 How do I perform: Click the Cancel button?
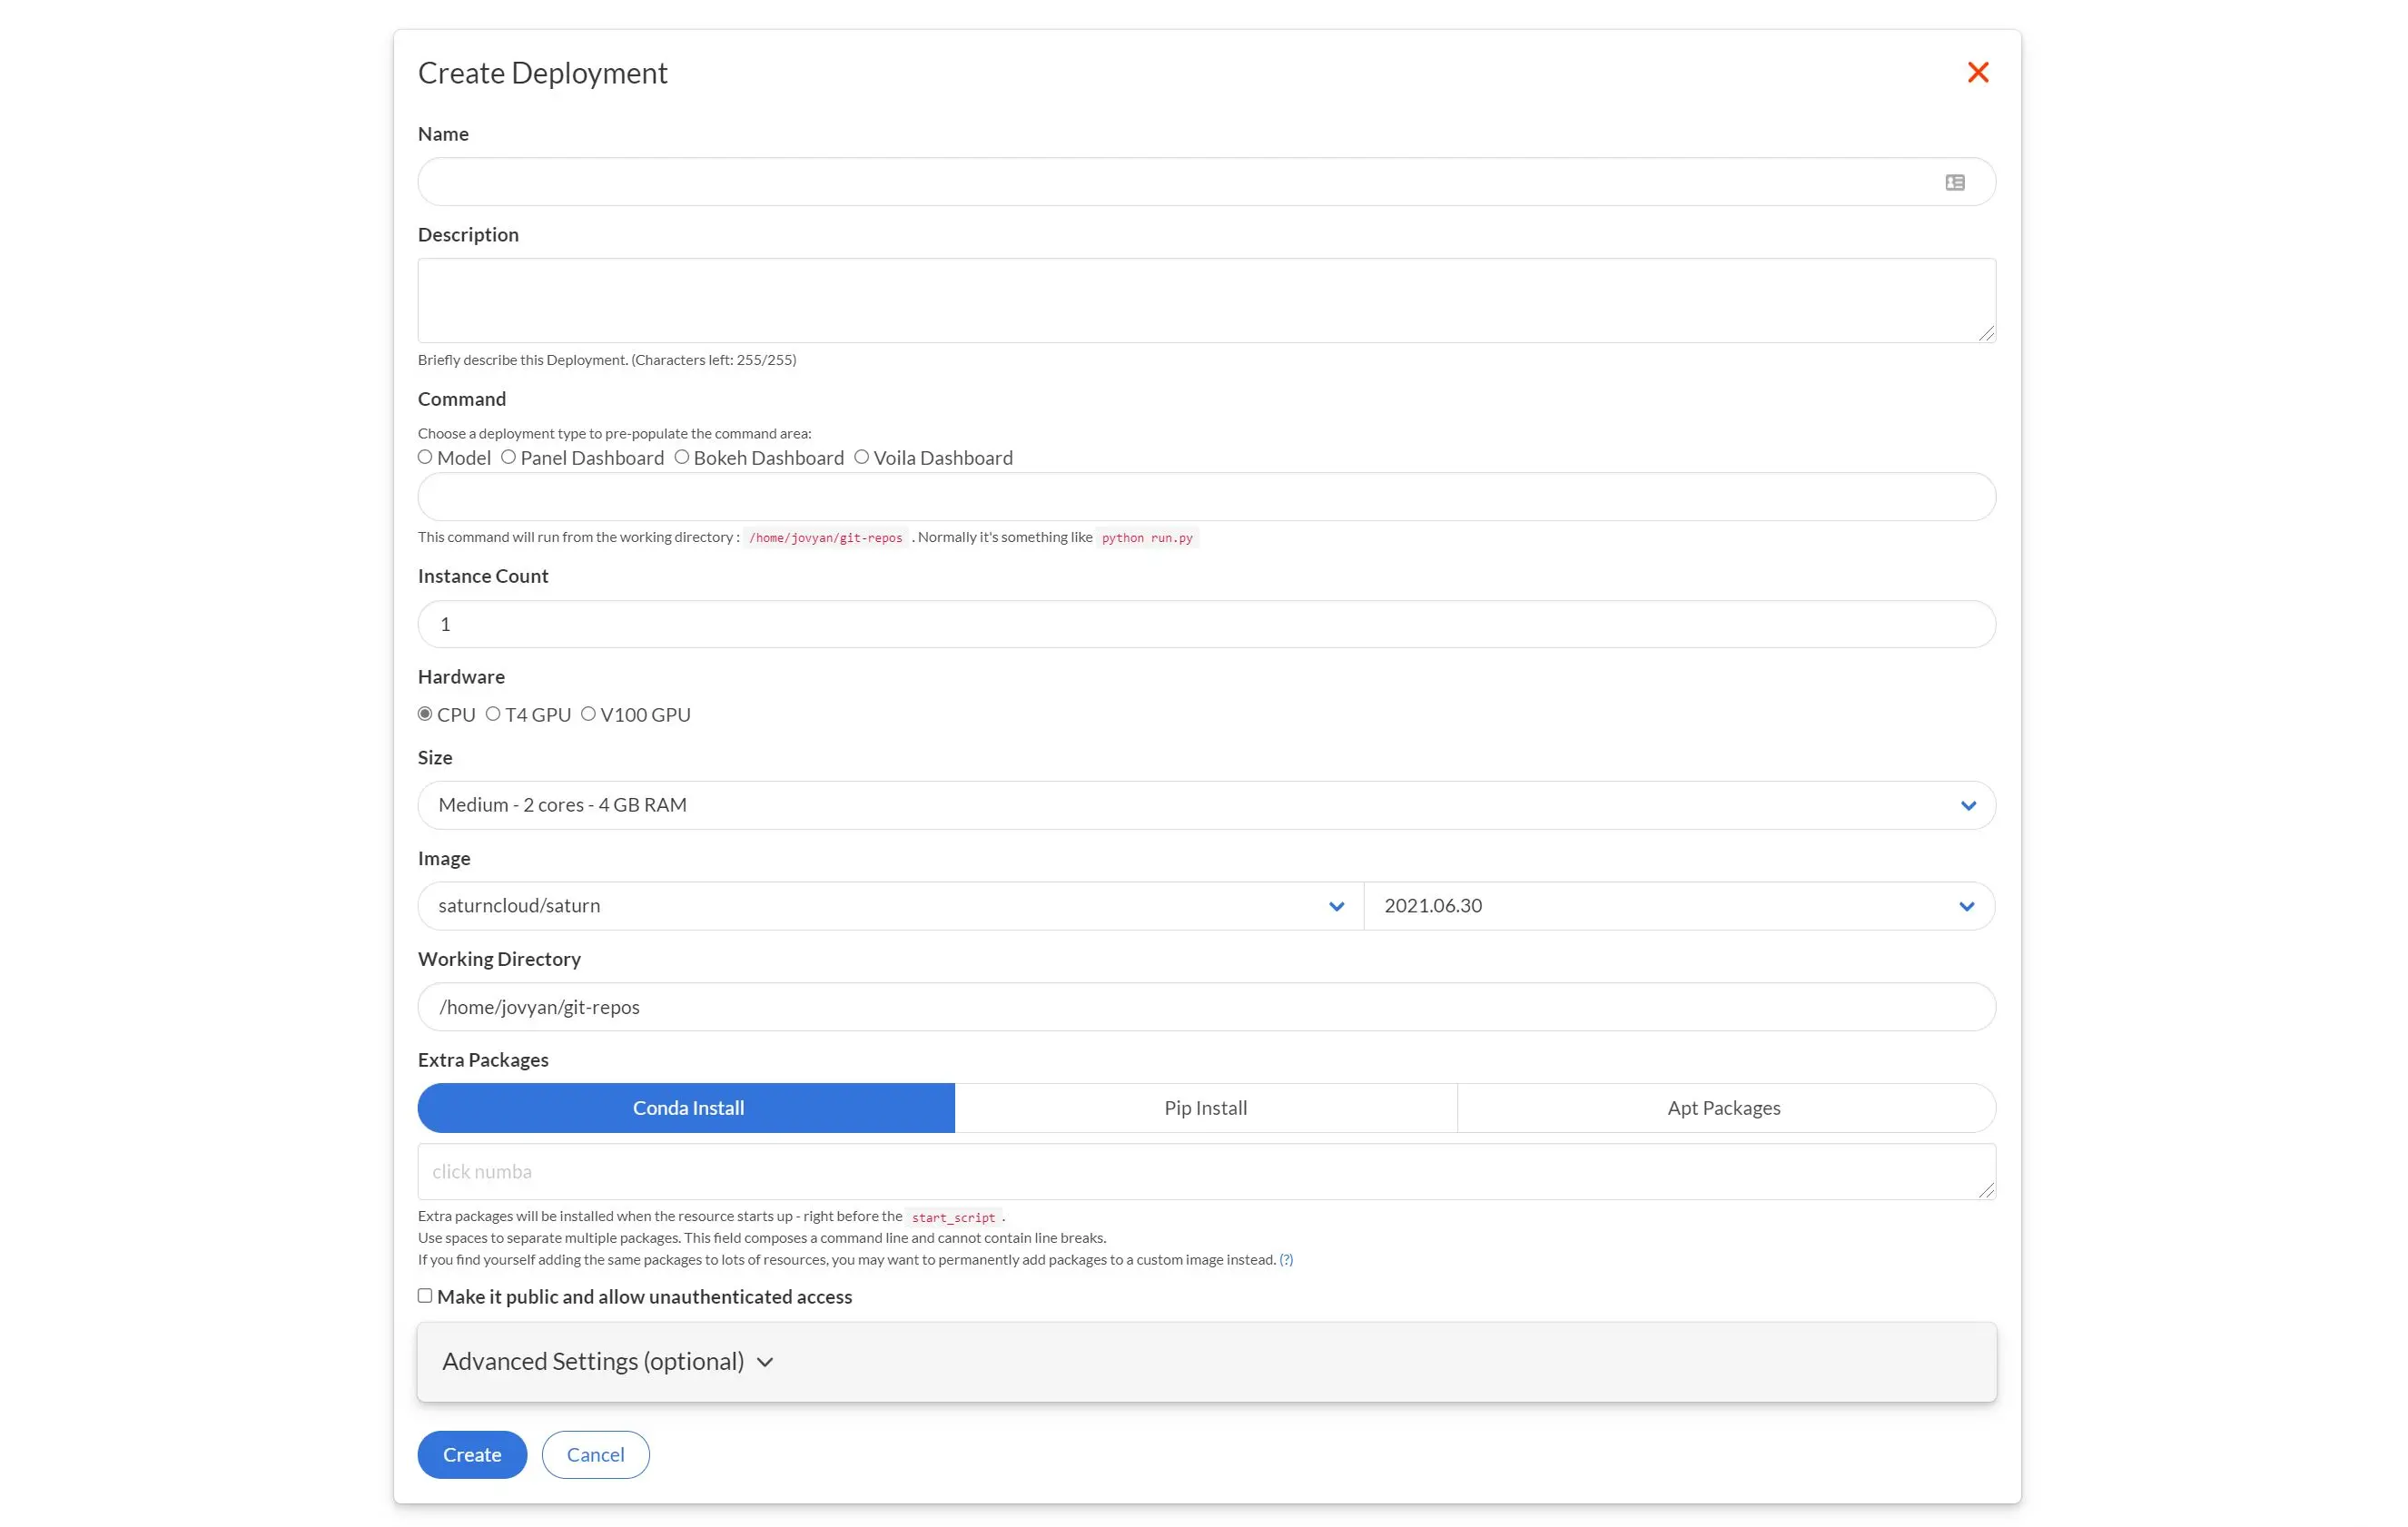pyautogui.click(x=594, y=1454)
